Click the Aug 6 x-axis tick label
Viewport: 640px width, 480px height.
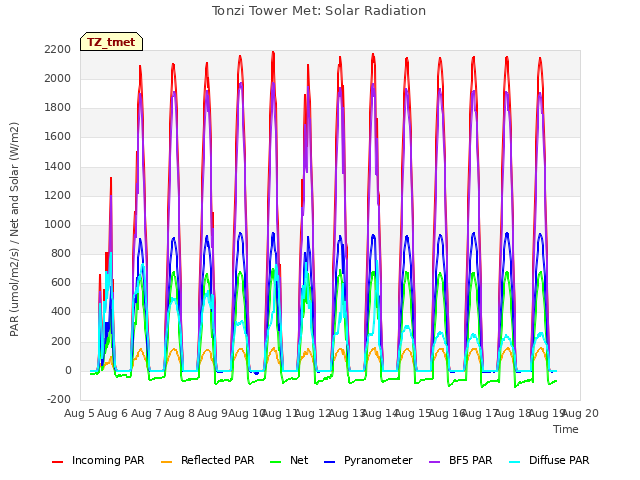[x=113, y=413]
